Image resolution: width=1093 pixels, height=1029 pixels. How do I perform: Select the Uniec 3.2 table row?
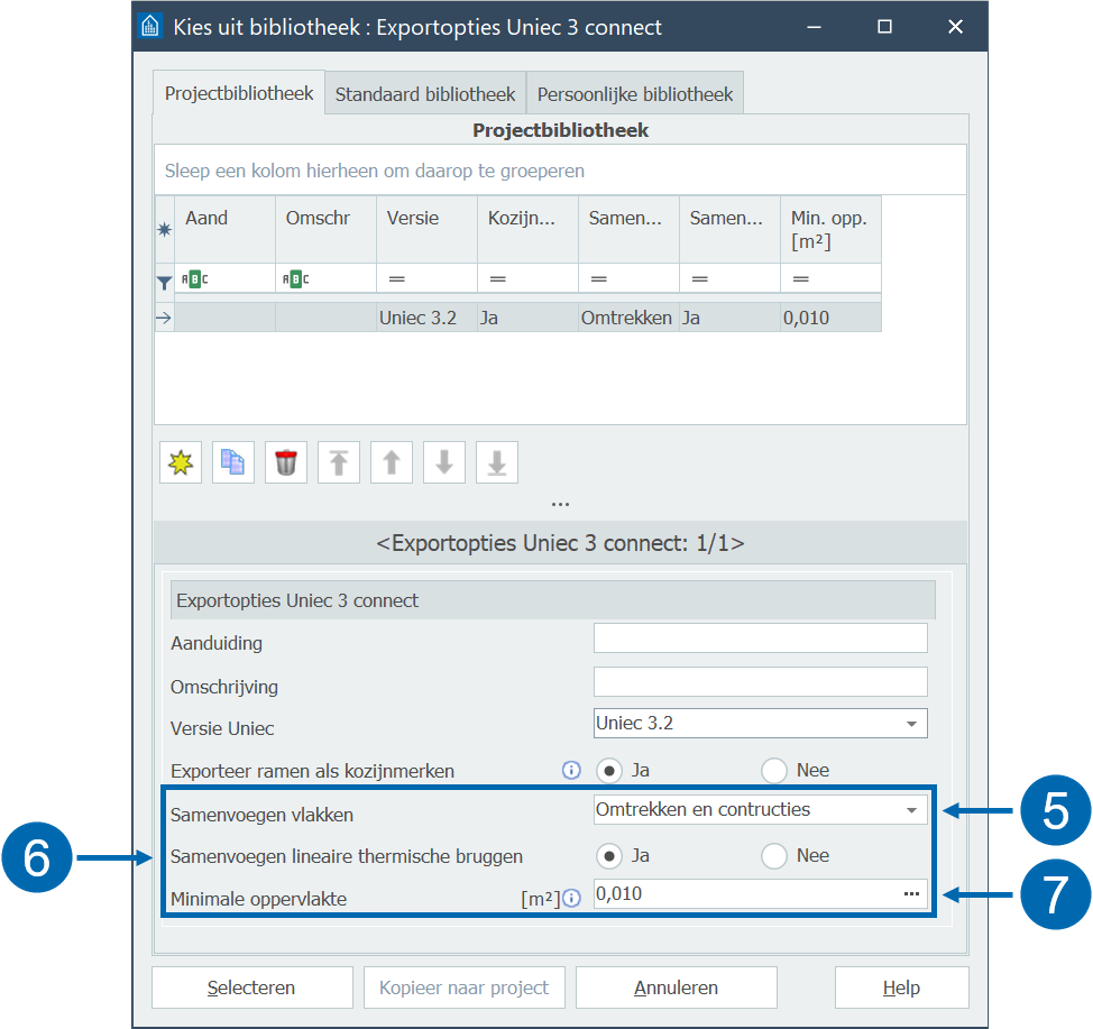527,319
